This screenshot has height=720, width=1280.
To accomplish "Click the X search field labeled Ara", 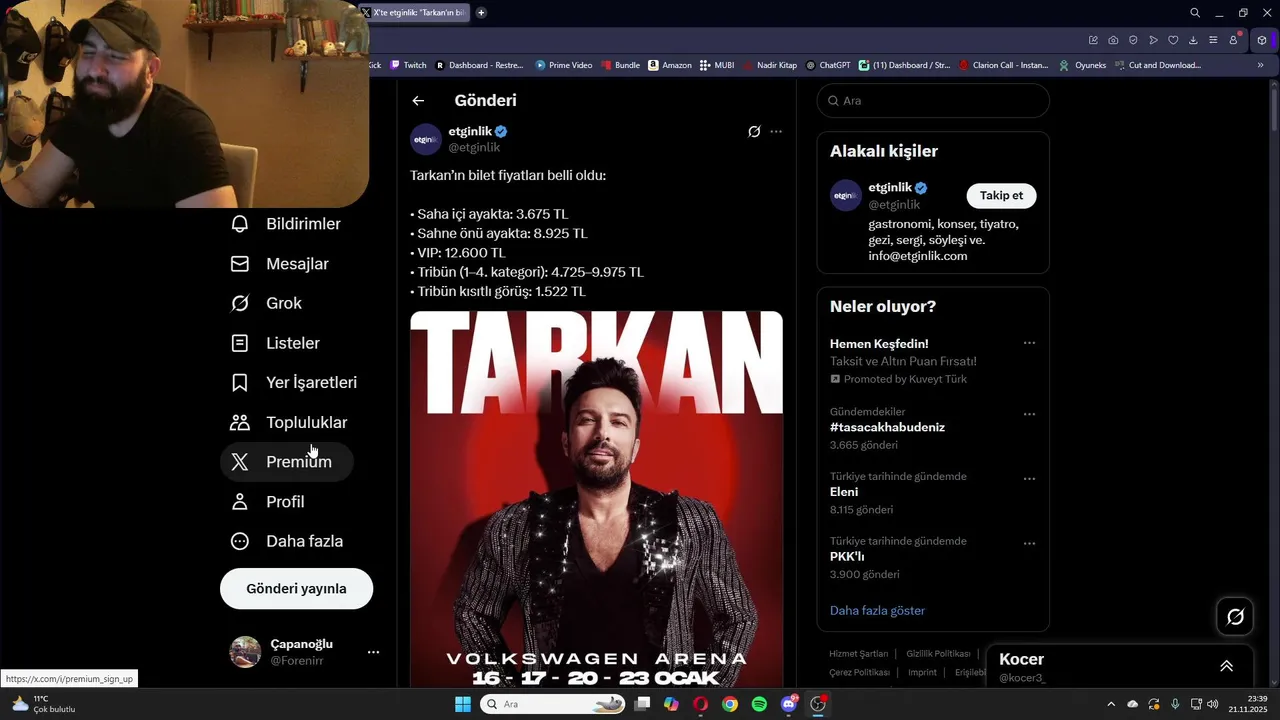I will click(933, 101).
